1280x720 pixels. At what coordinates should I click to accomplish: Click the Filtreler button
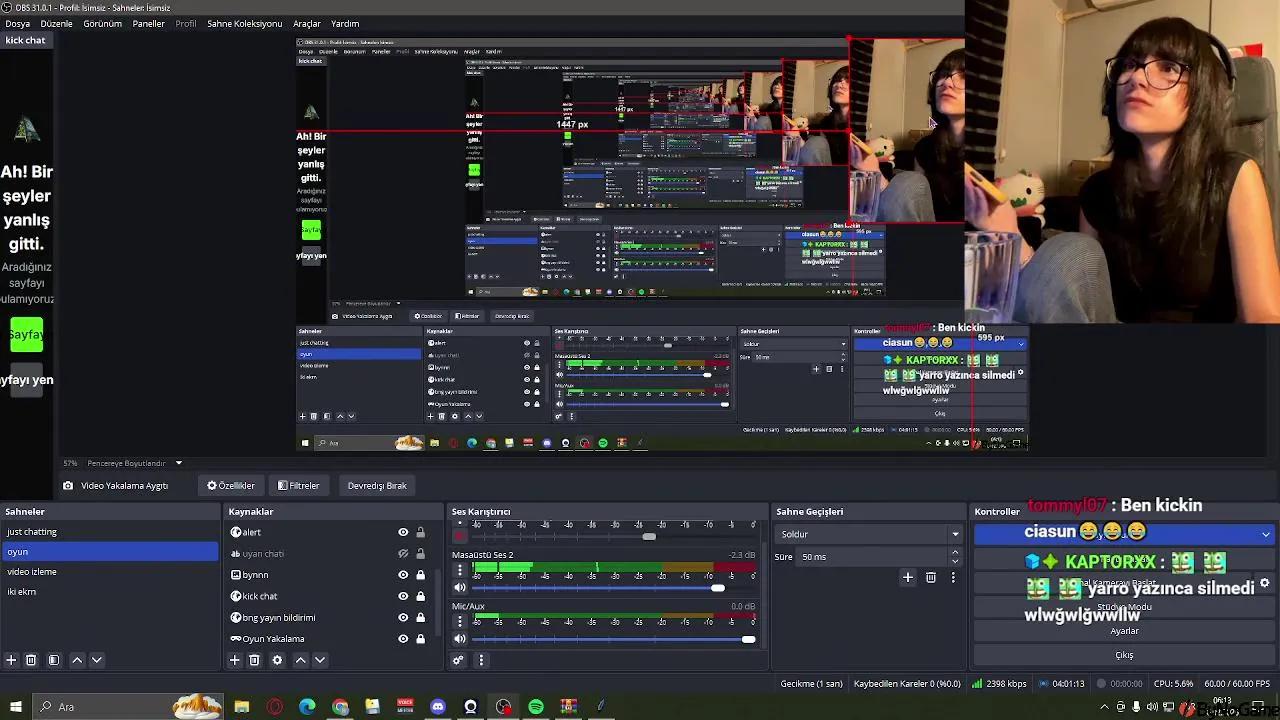pyautogui.click(x=299, y=485)
